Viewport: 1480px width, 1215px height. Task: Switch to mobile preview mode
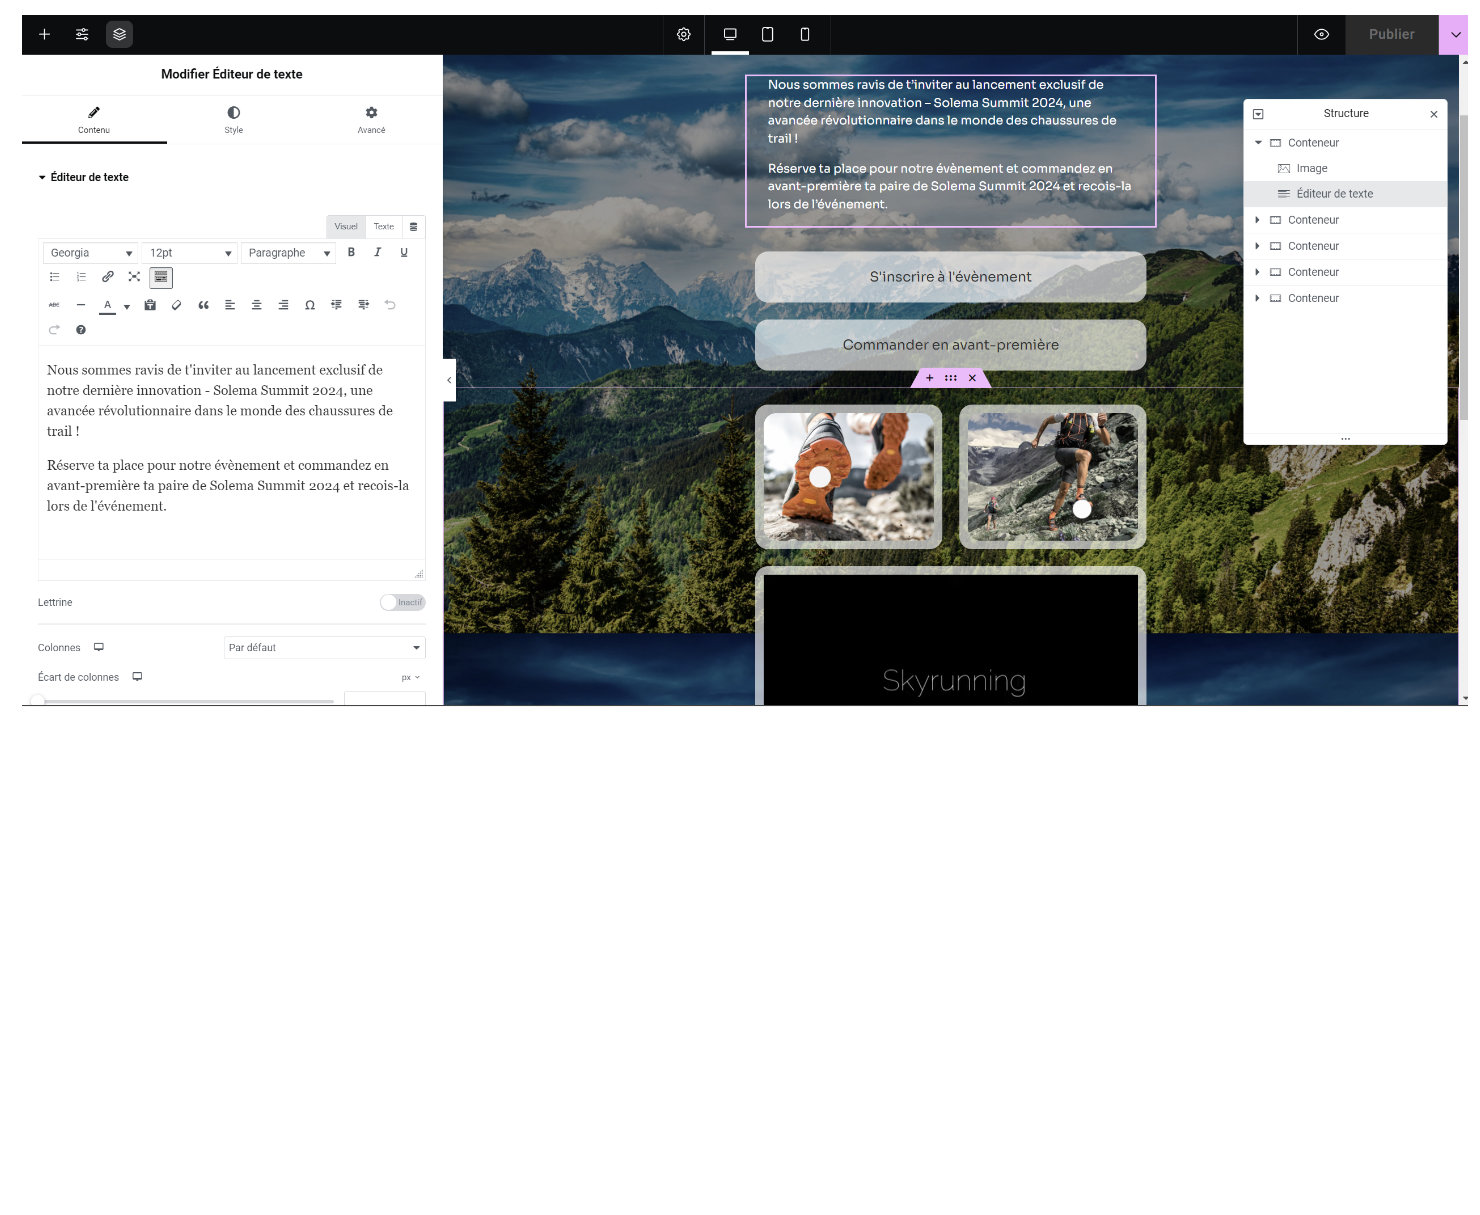pyautogui.click(x=805, y=34)
